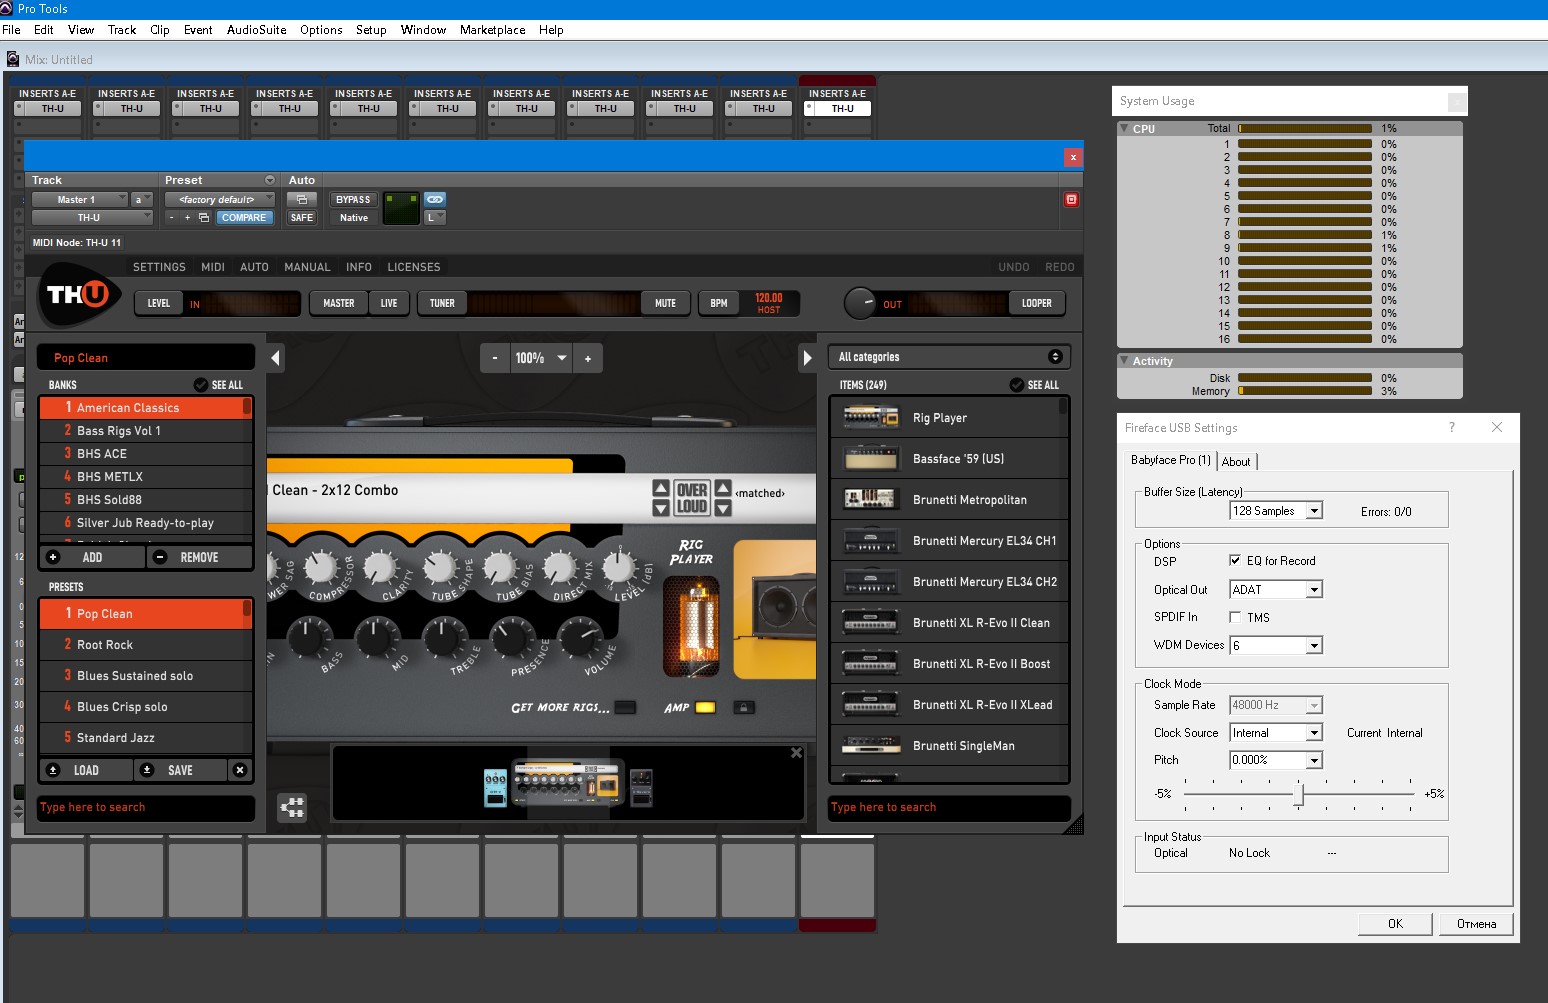Open the Marketplace menu

tap(492, 30)
